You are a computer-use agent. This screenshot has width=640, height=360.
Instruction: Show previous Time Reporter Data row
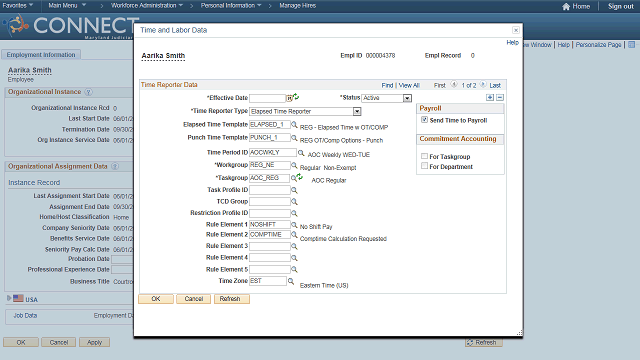(x=453, y=84)
